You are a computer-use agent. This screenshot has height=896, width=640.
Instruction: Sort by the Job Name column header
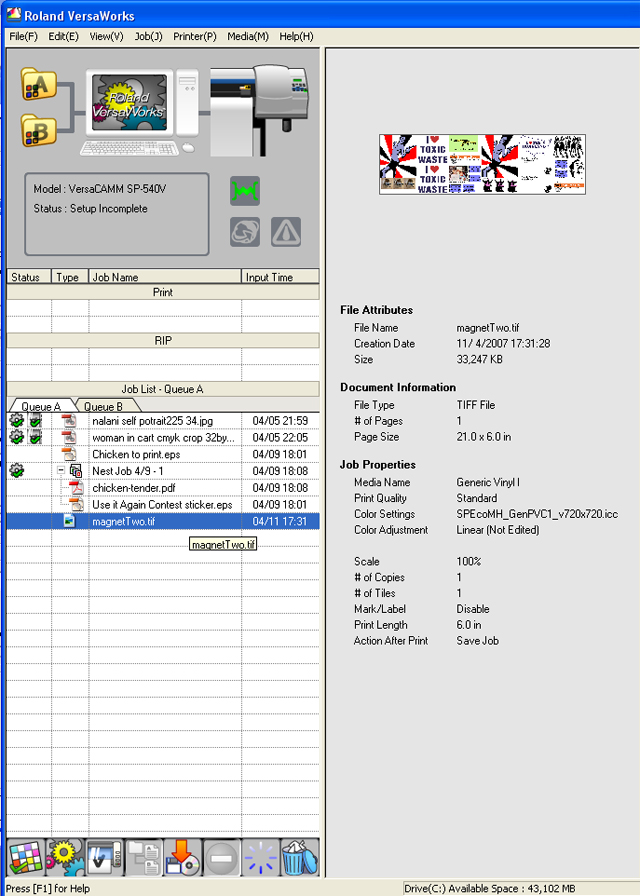[x=165, y=277]
